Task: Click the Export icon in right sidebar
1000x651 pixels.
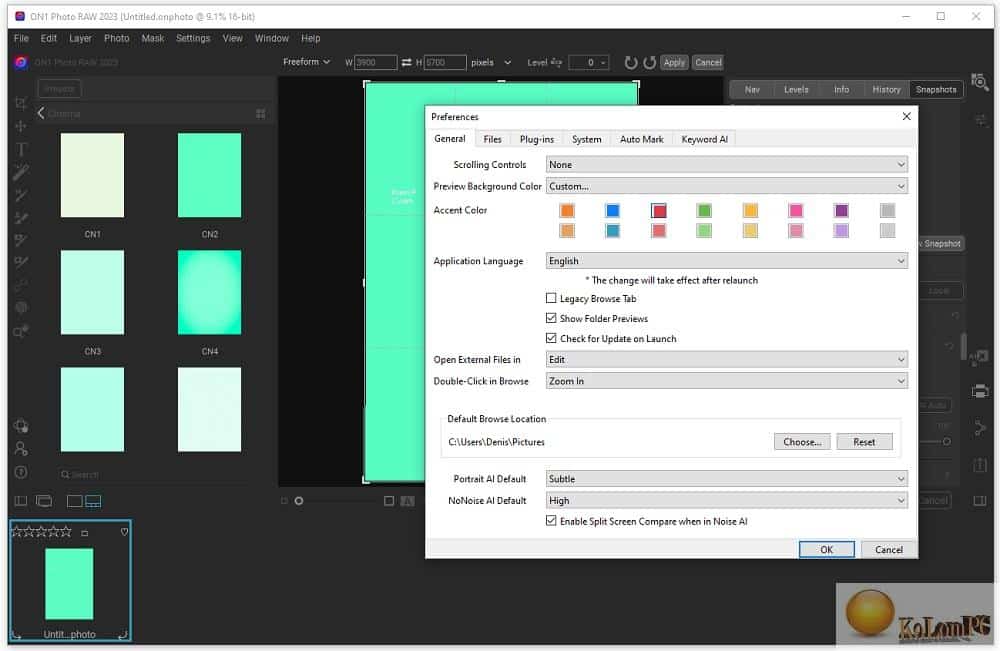Action: click(980, 465)
